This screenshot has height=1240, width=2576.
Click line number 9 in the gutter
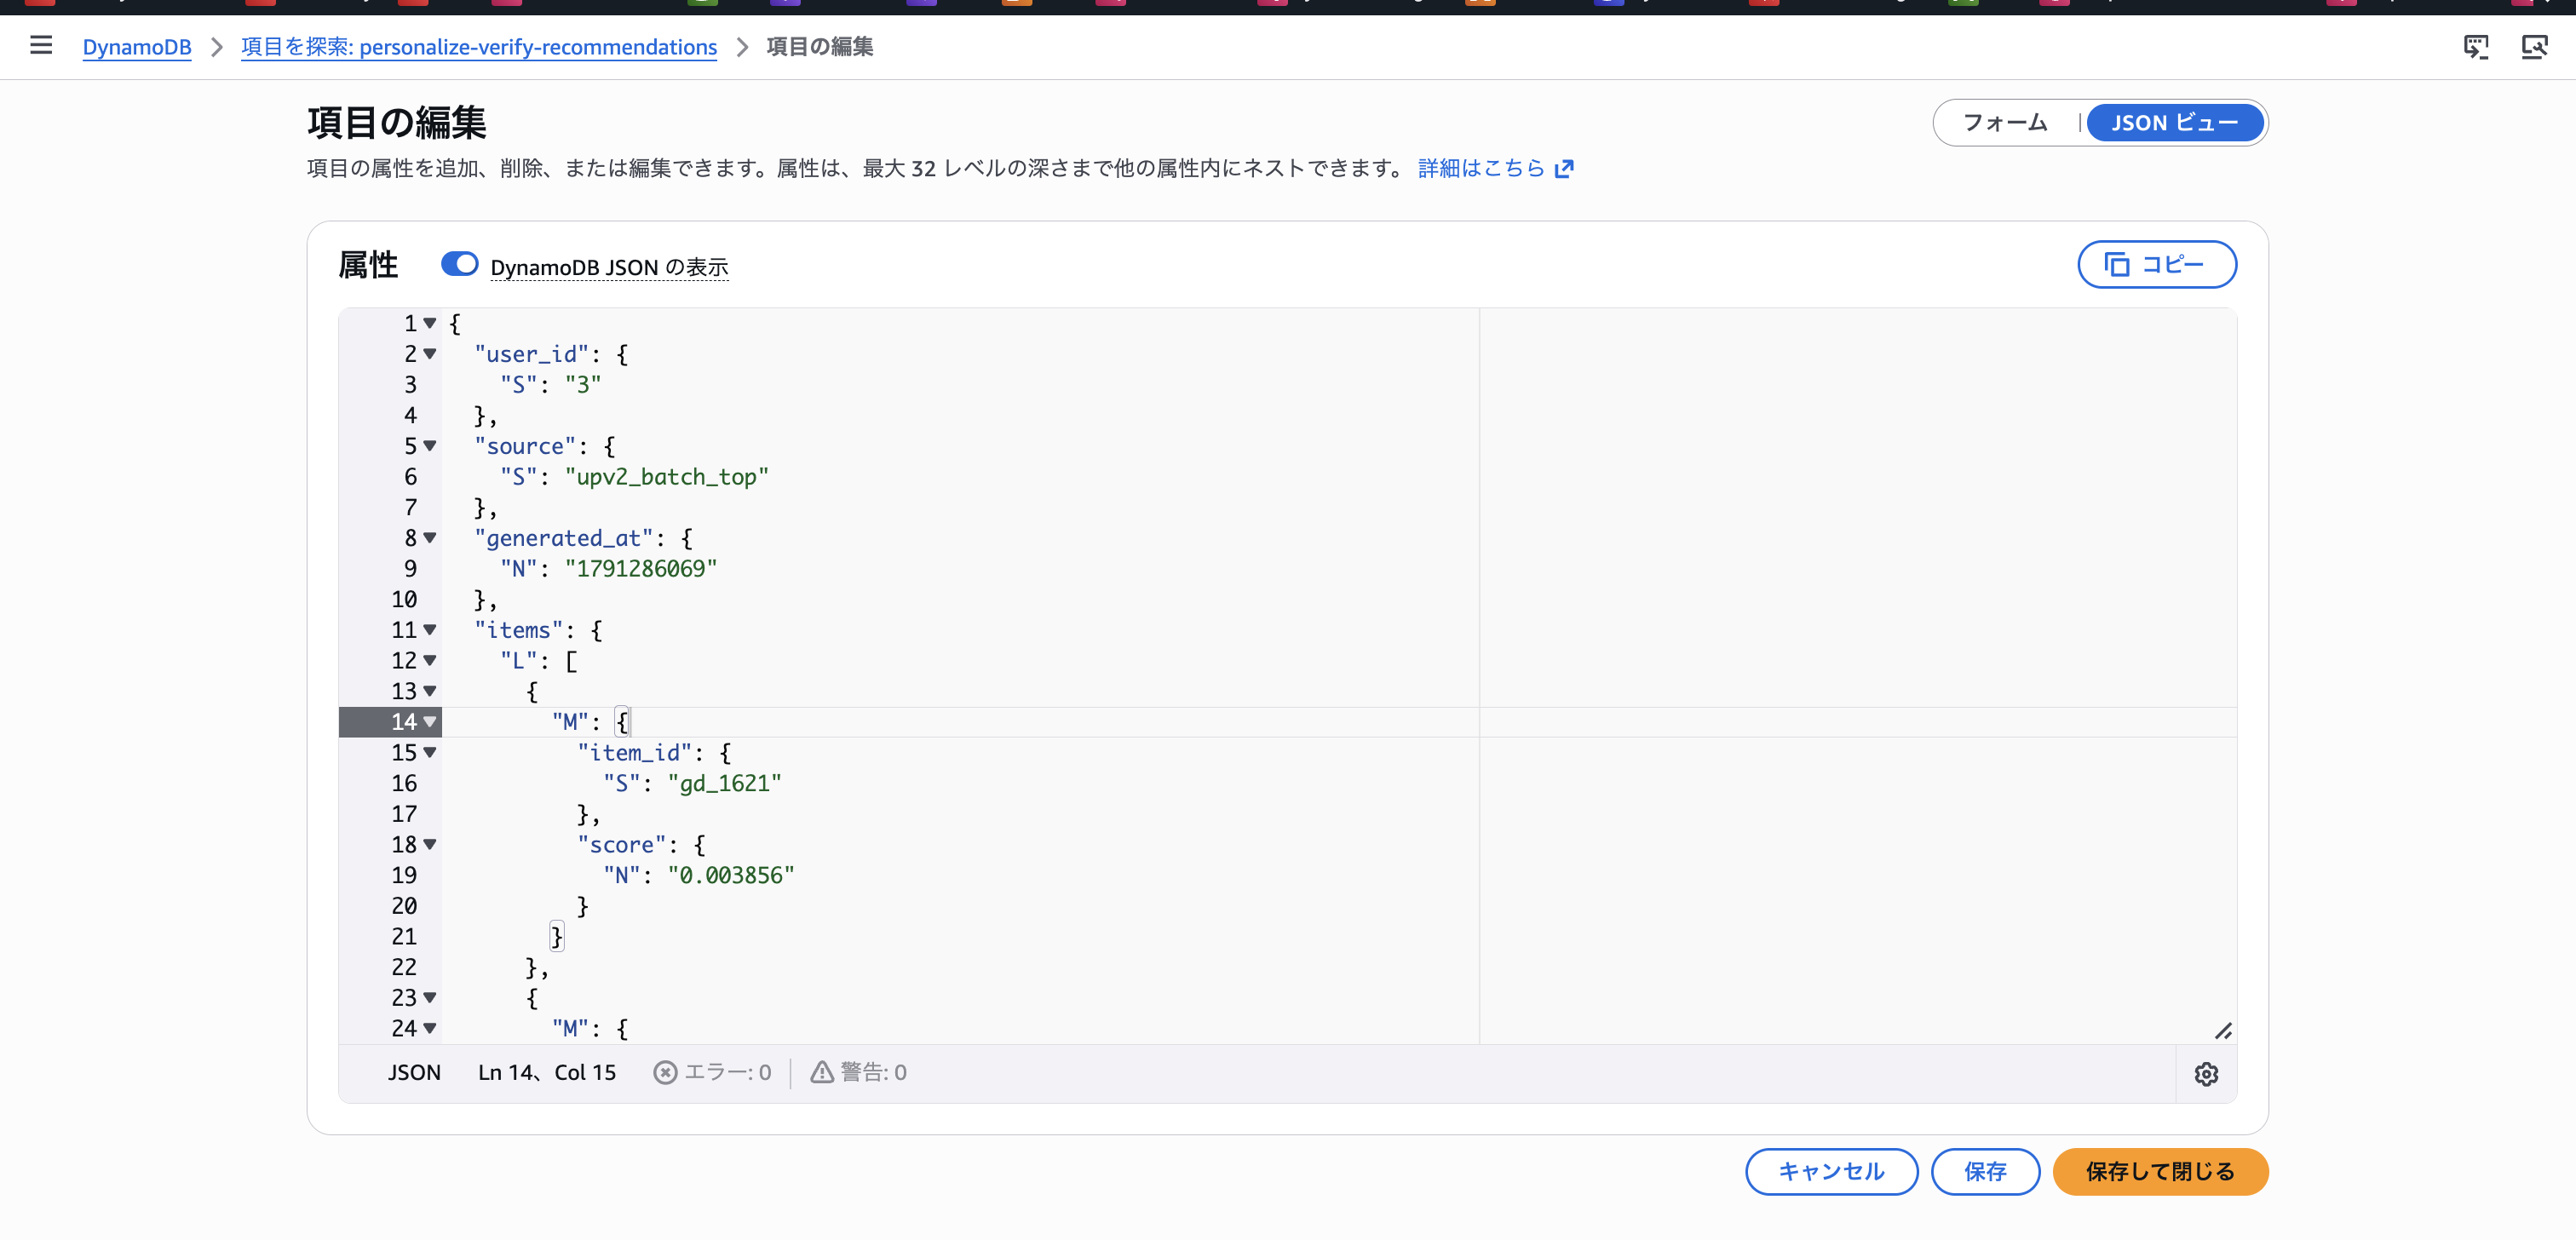(410, 569)
